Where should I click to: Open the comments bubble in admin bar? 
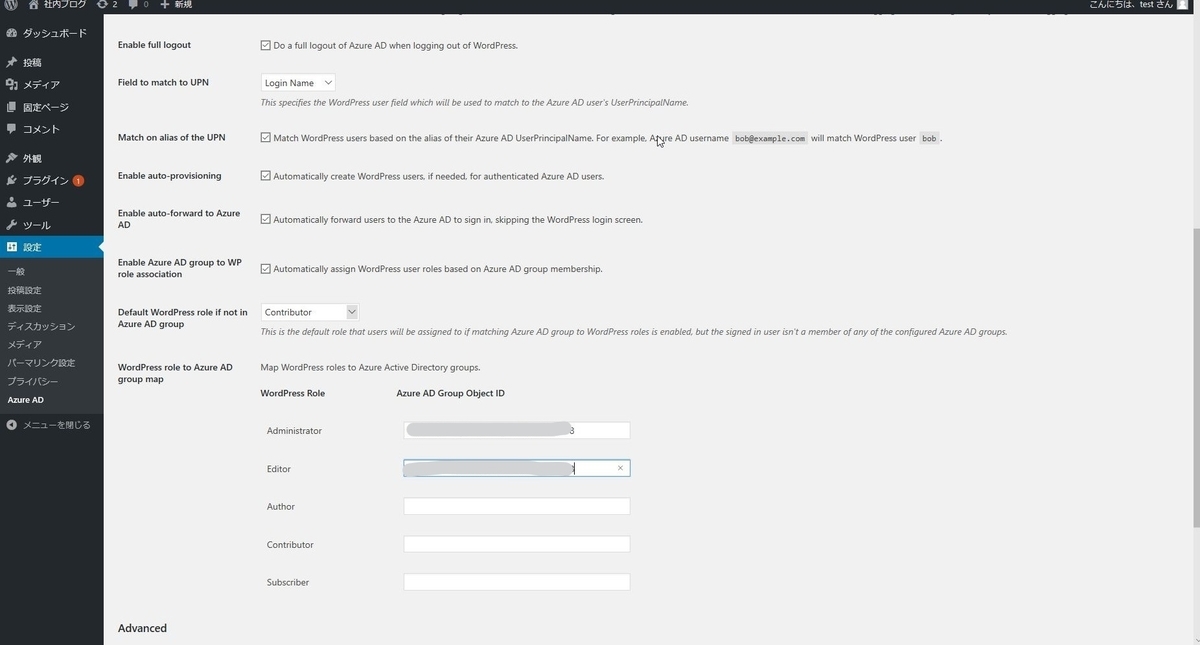139,5
